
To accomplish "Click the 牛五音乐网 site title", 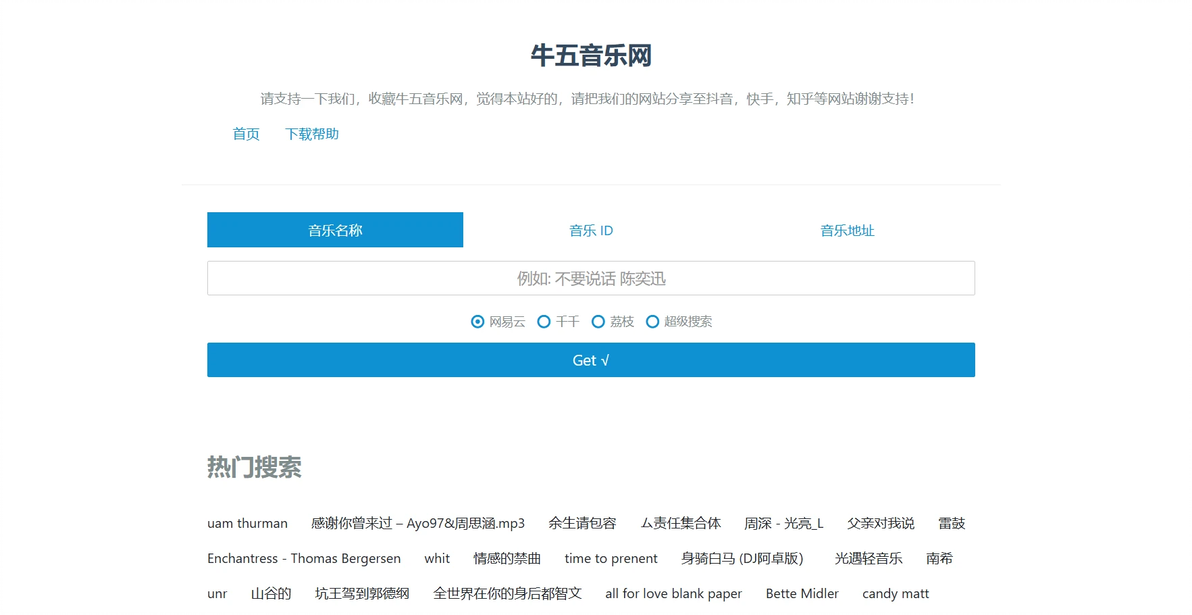I will [x=591, y=55].
